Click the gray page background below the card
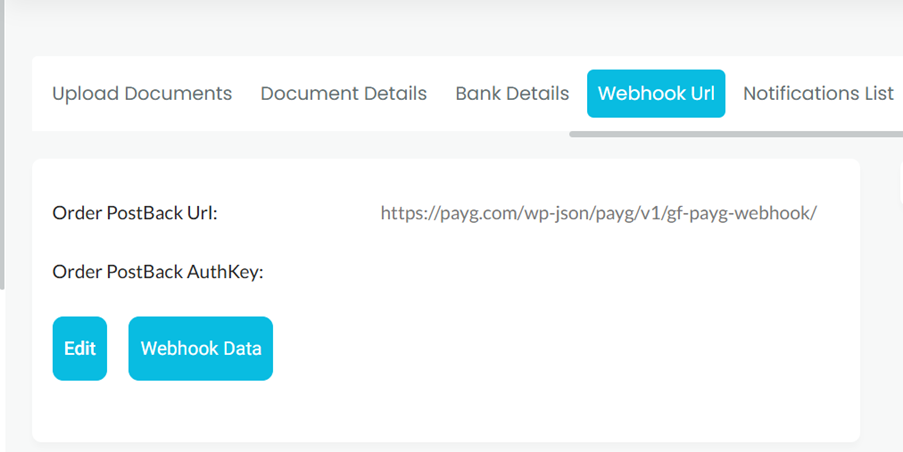 coord(450,447)
